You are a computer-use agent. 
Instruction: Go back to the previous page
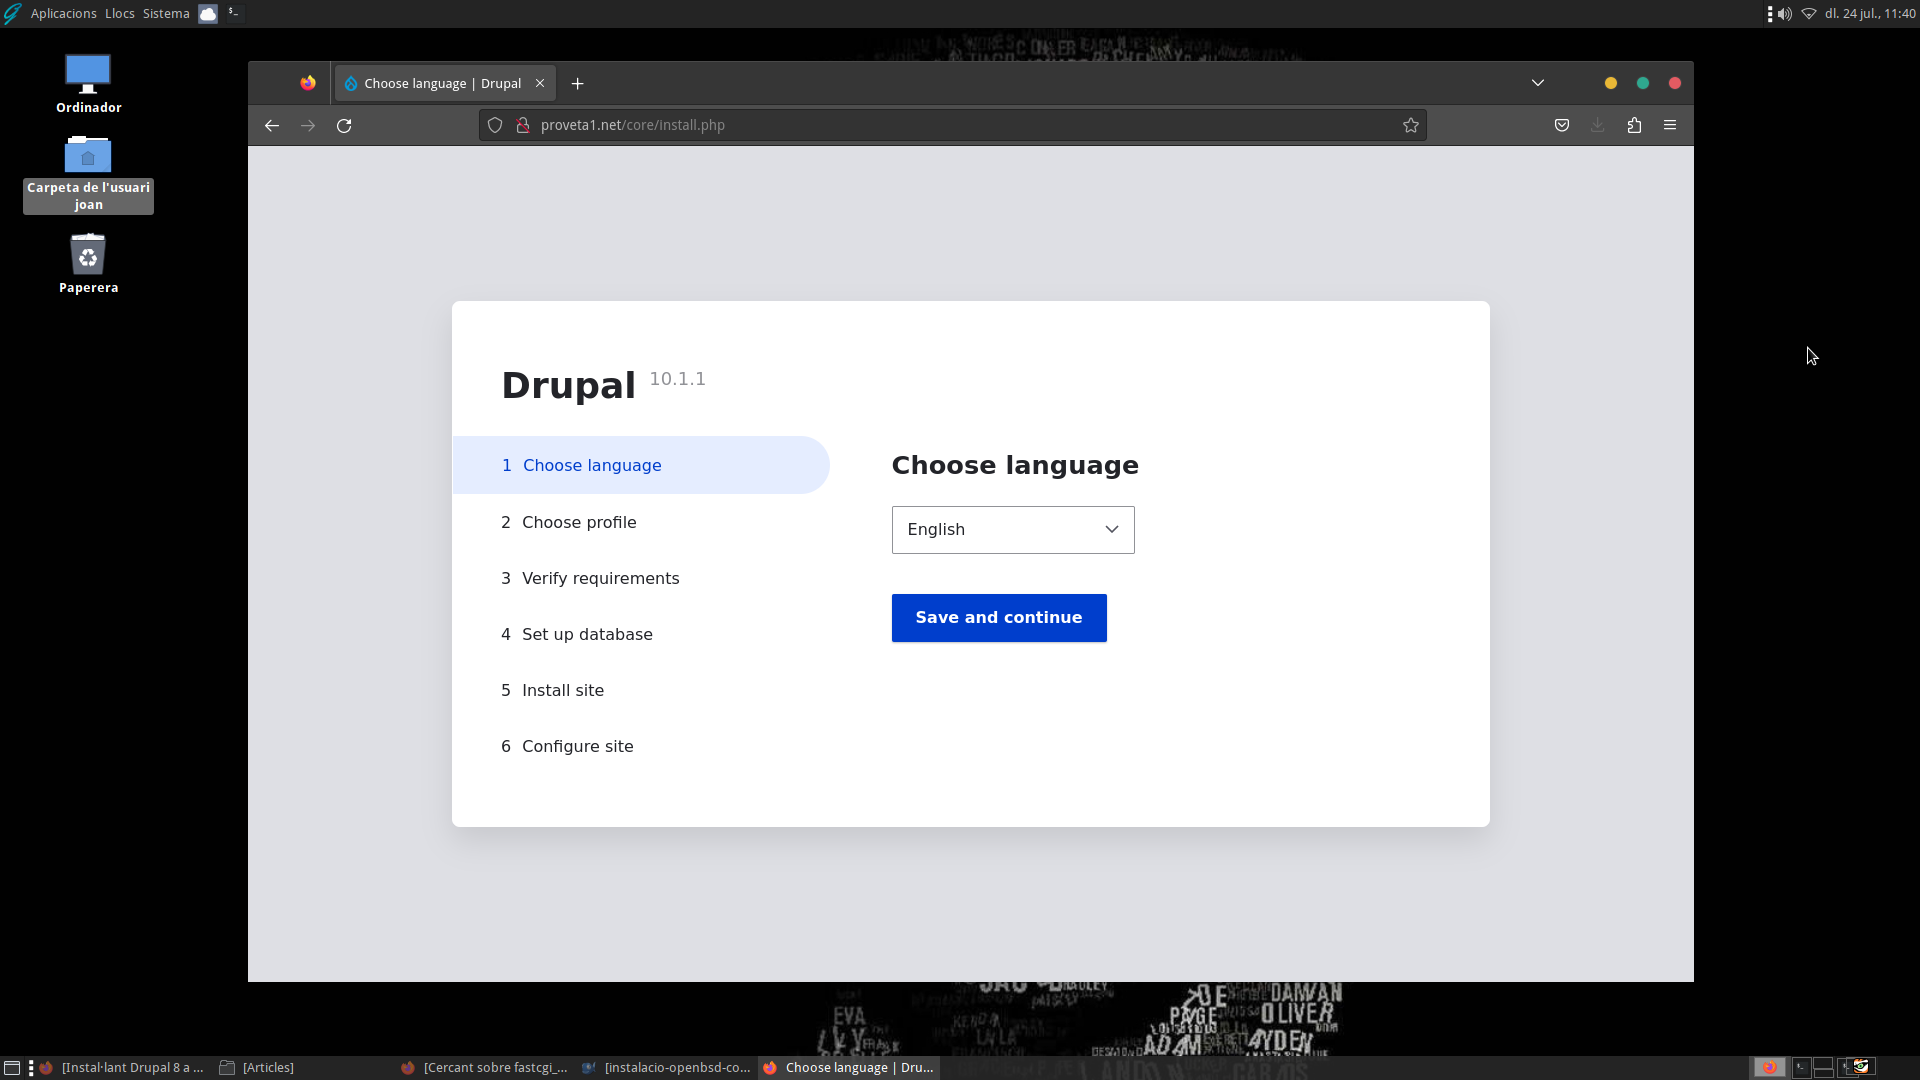click(272, 125)
